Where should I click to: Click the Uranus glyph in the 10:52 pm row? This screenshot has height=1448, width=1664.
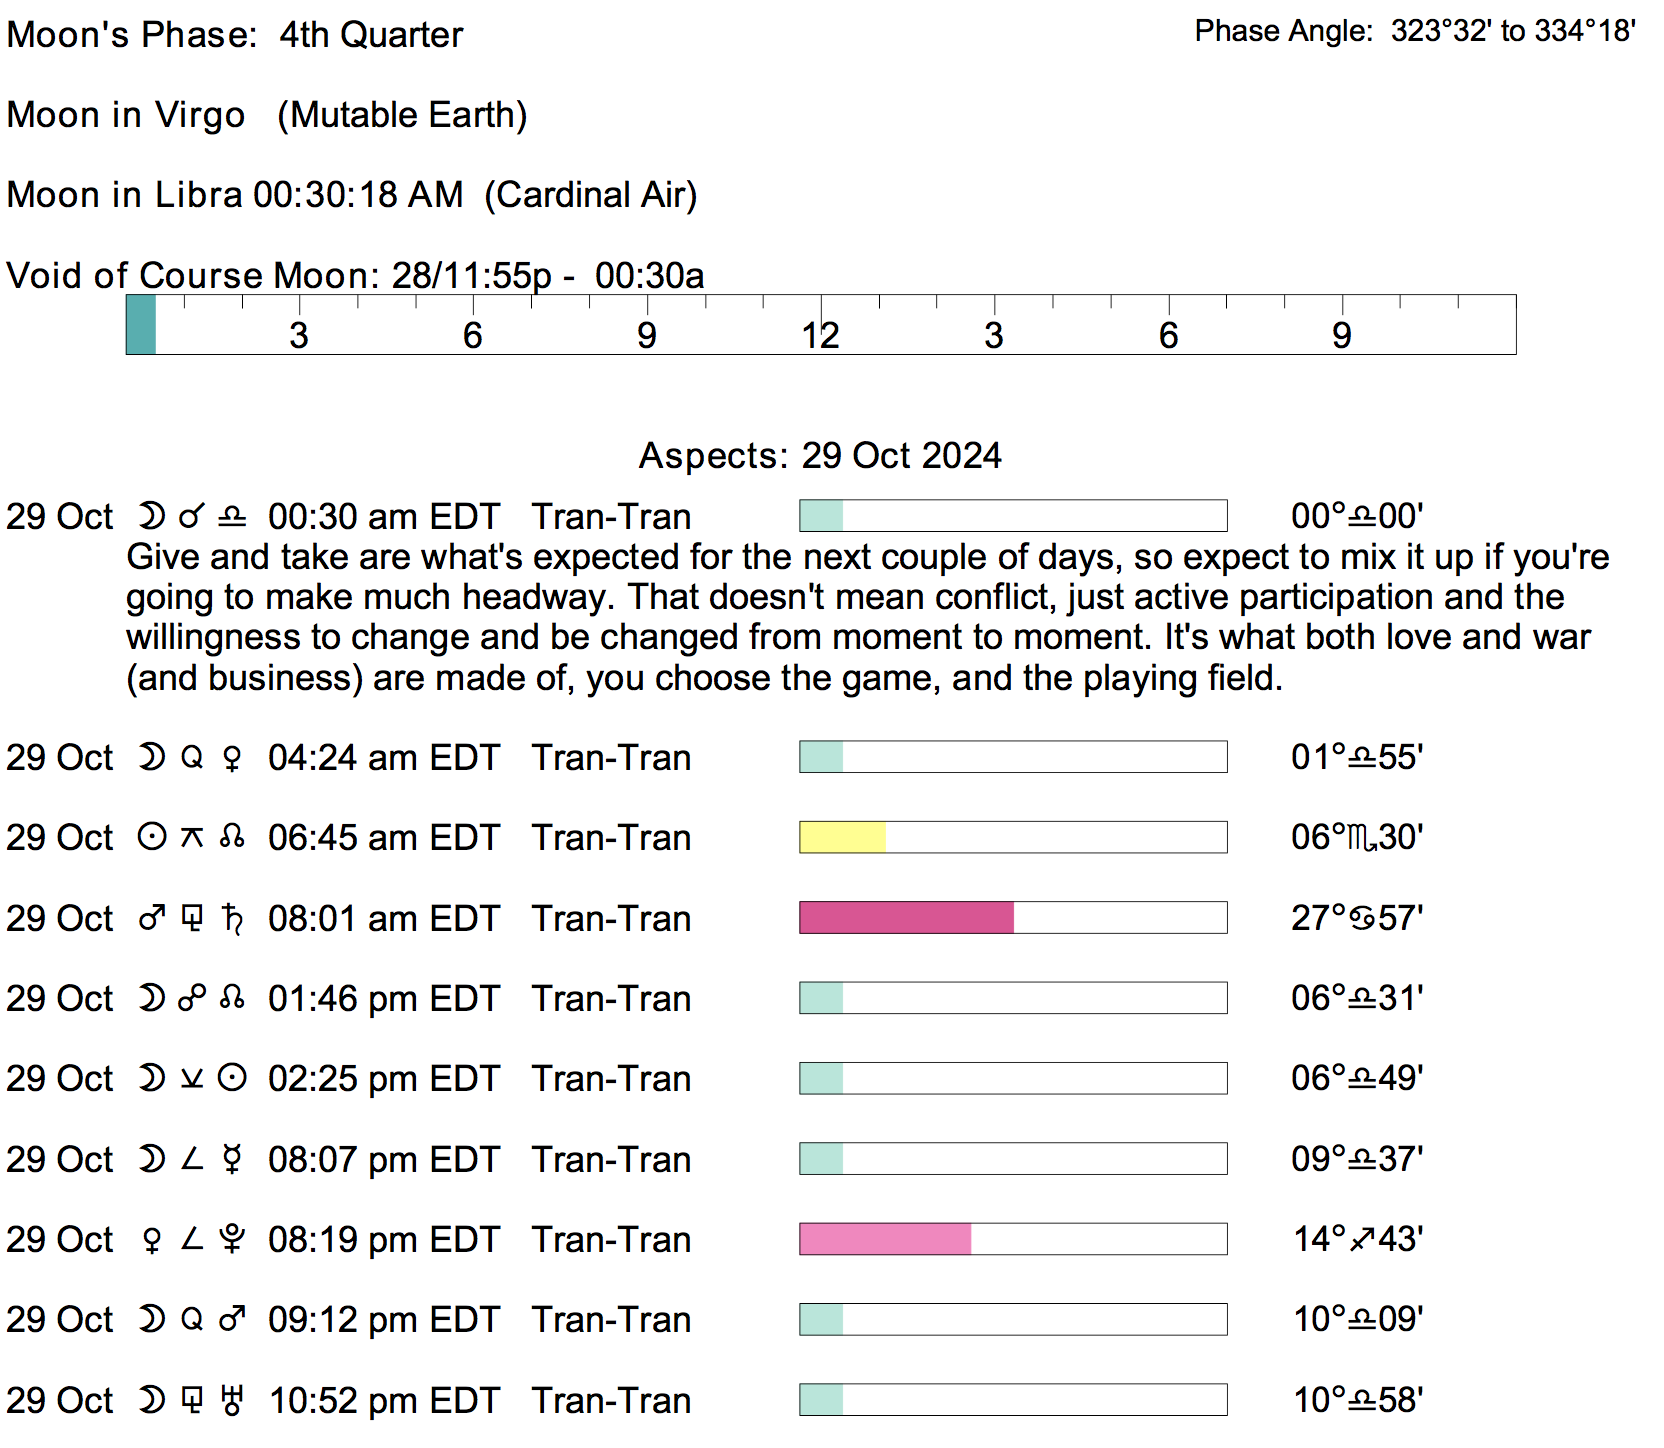[x=232, y=1400]
